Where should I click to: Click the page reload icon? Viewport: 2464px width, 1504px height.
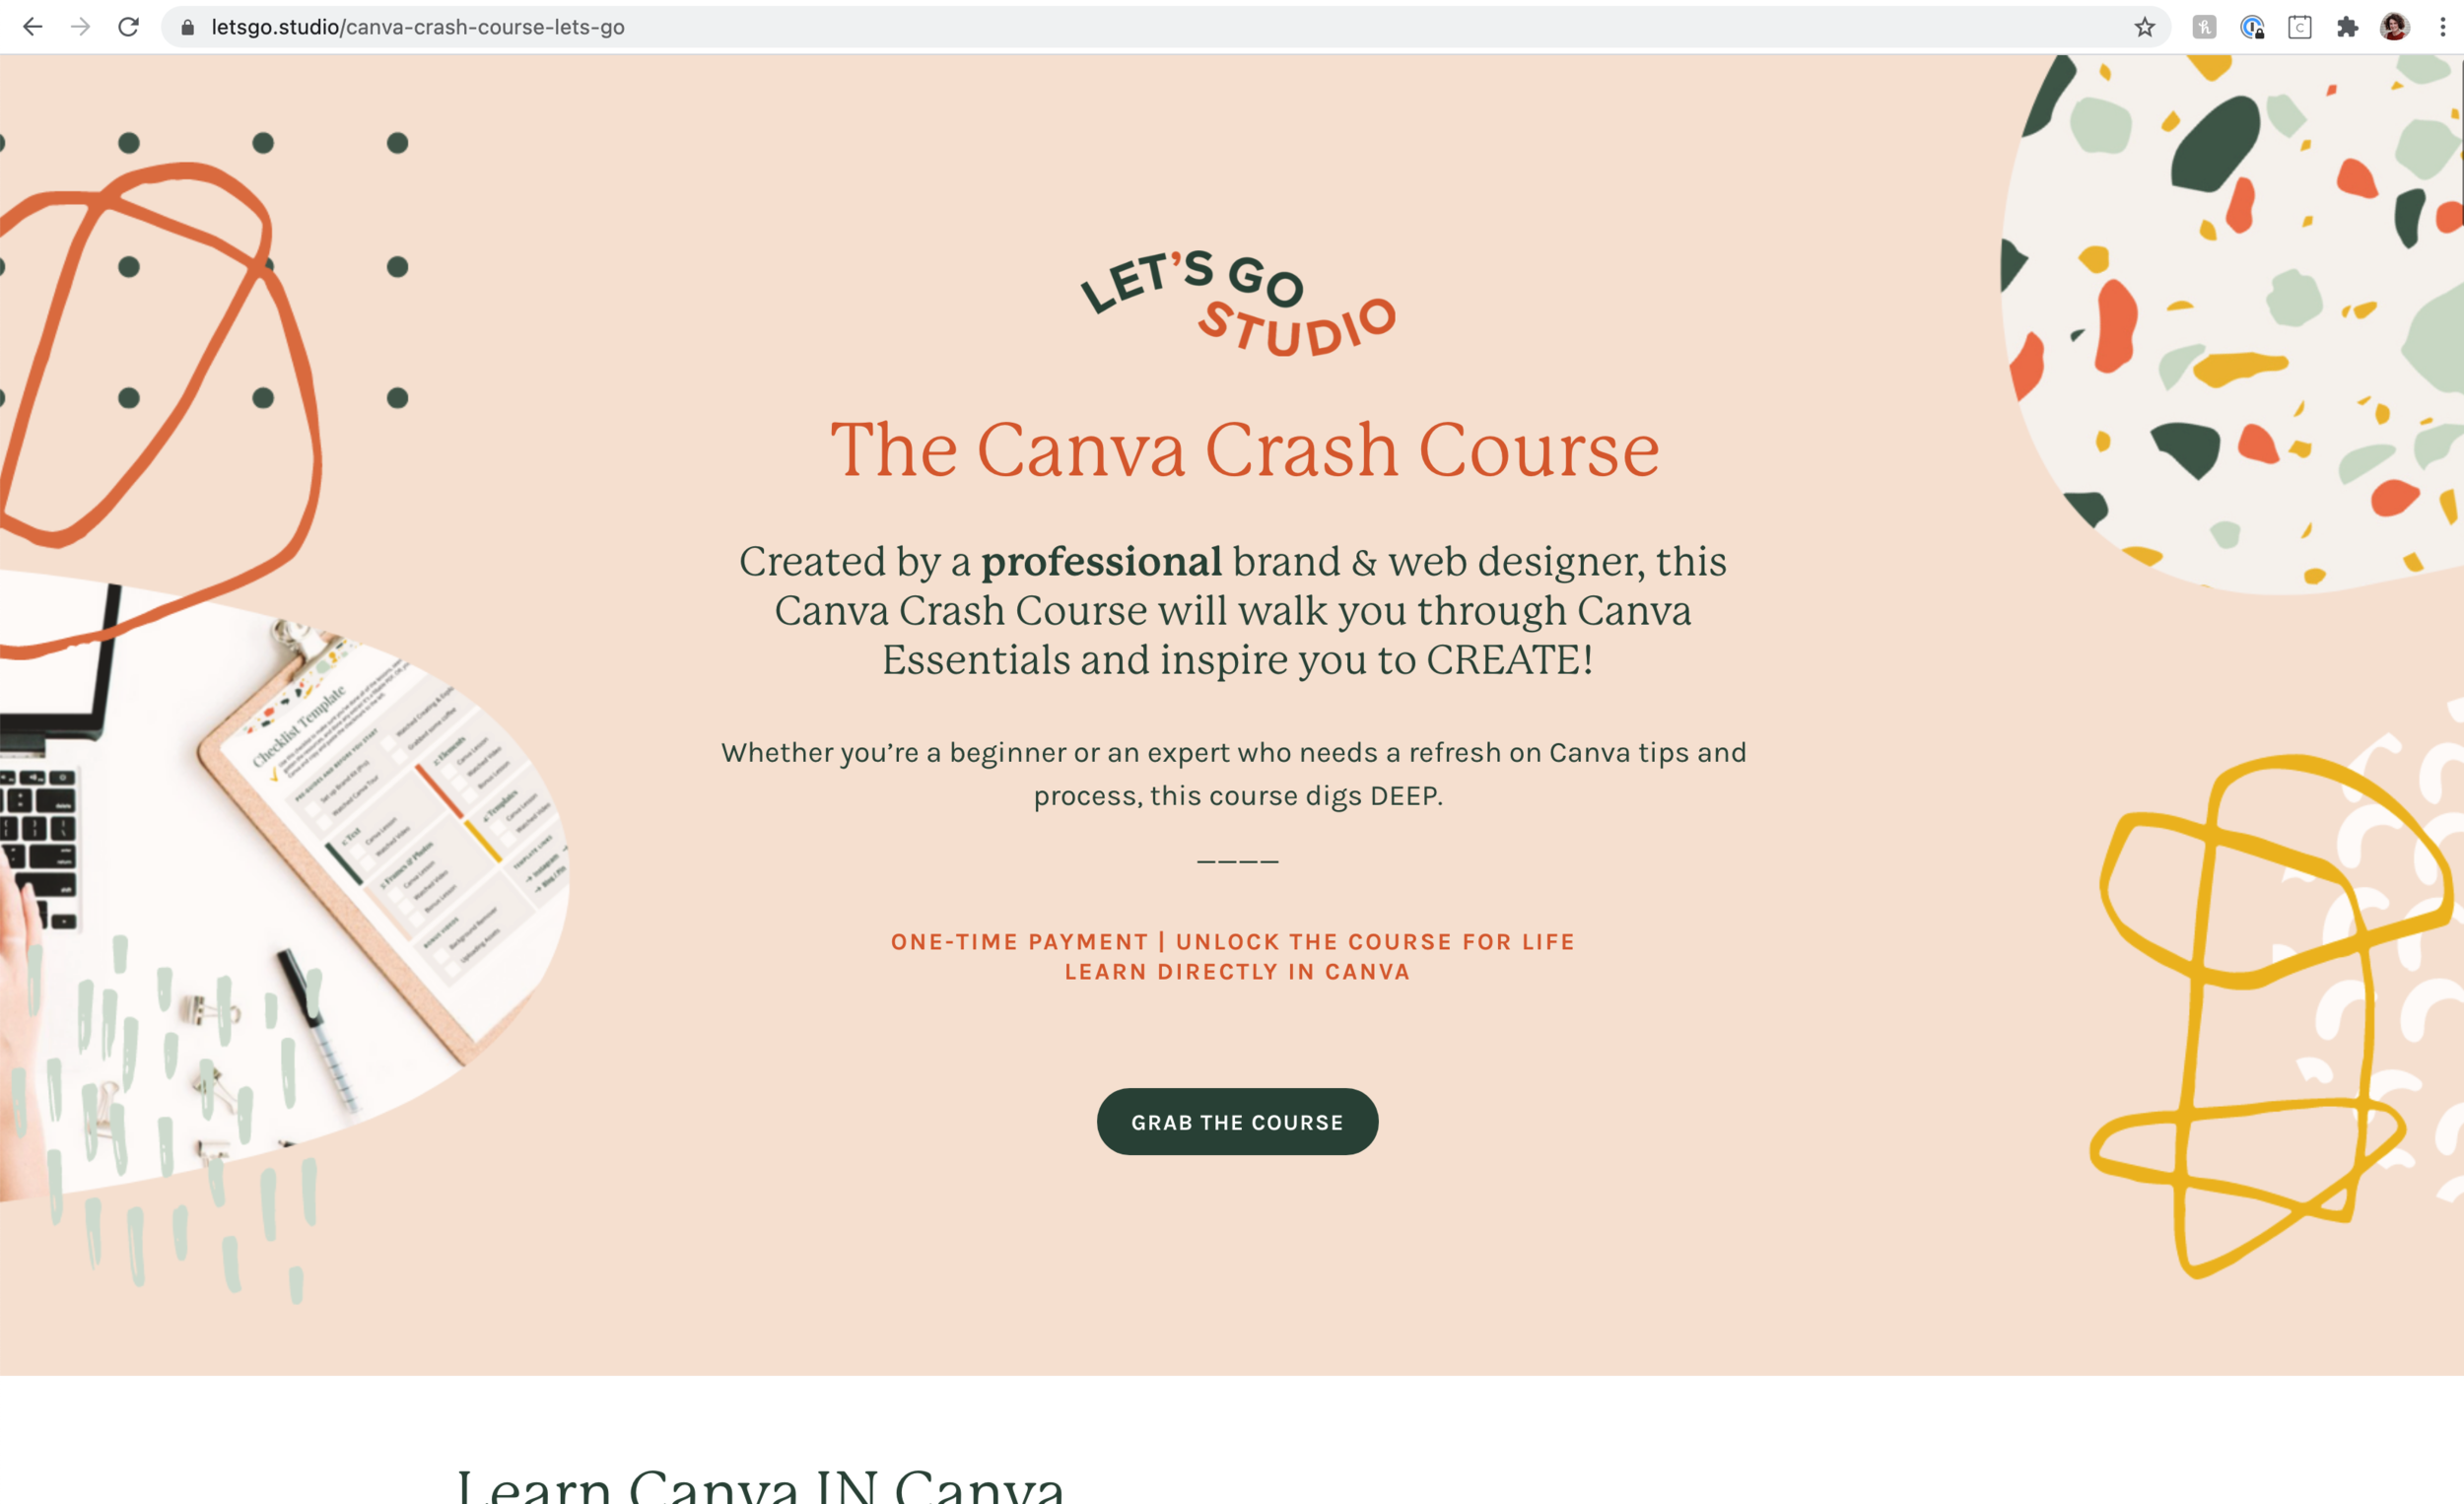[128, 25]
